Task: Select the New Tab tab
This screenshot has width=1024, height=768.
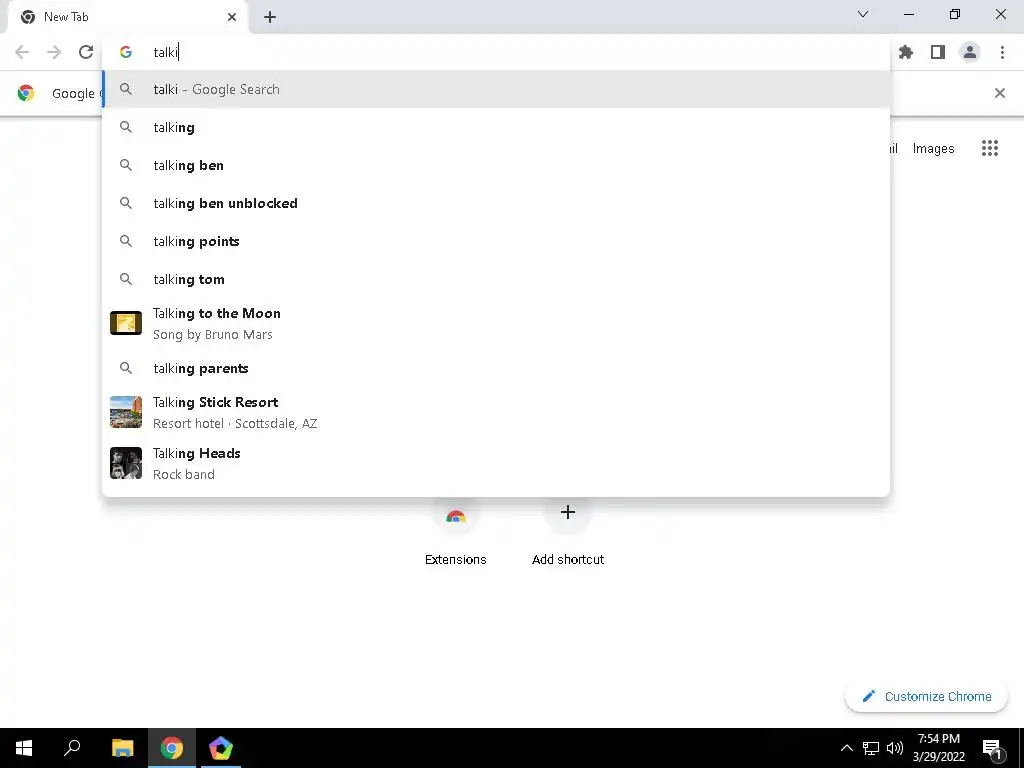Action: (127, 17)
